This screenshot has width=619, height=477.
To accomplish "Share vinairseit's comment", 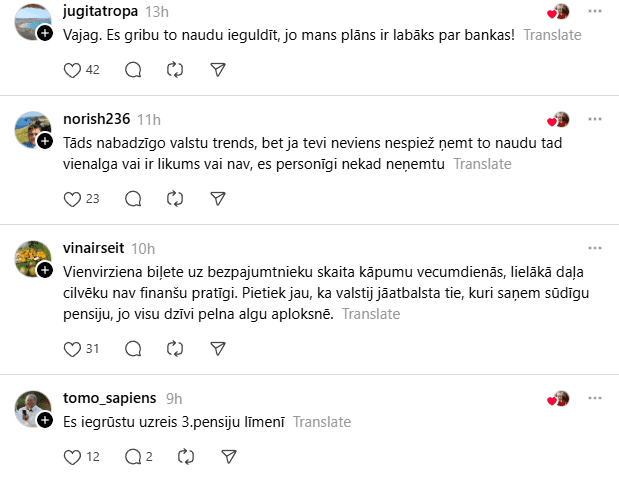I will click(x=218, y=349).
